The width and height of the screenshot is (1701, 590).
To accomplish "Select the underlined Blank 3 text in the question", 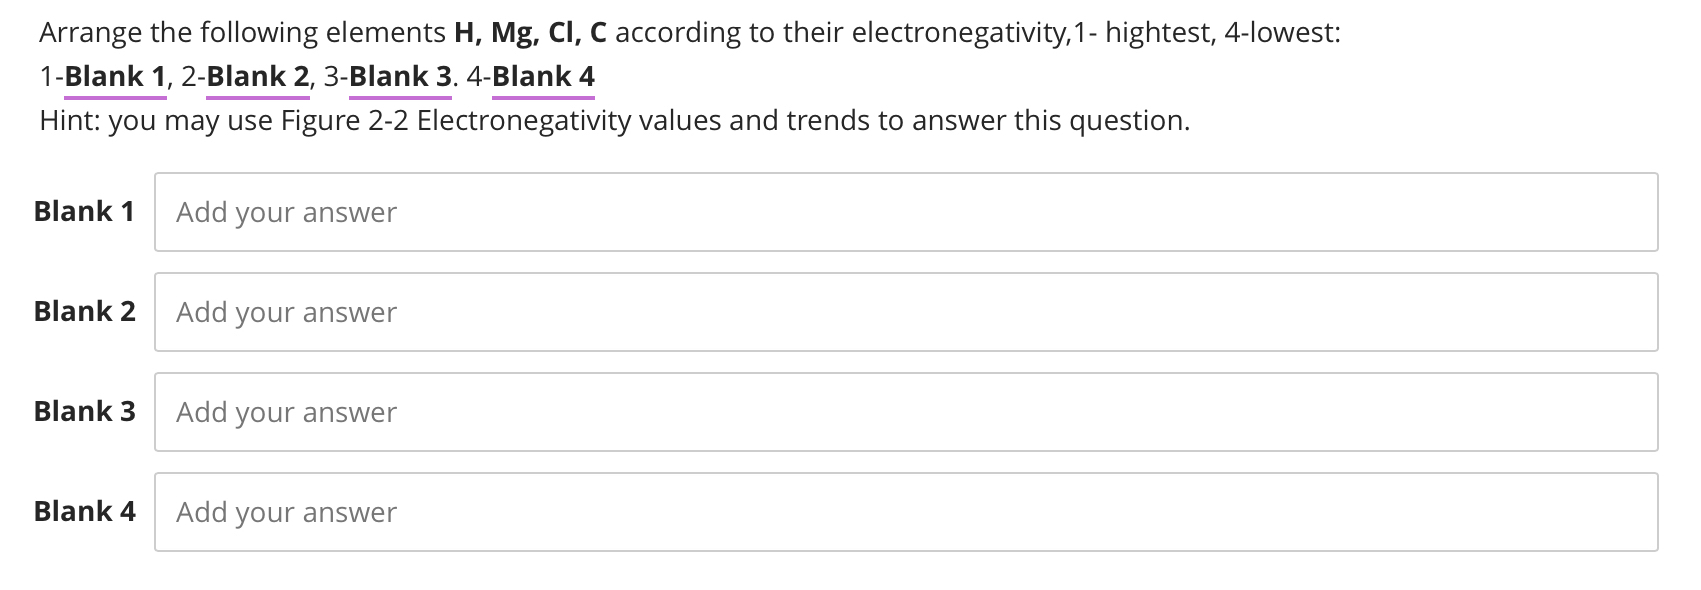I will pyautogui.click(x=399, y=75).
